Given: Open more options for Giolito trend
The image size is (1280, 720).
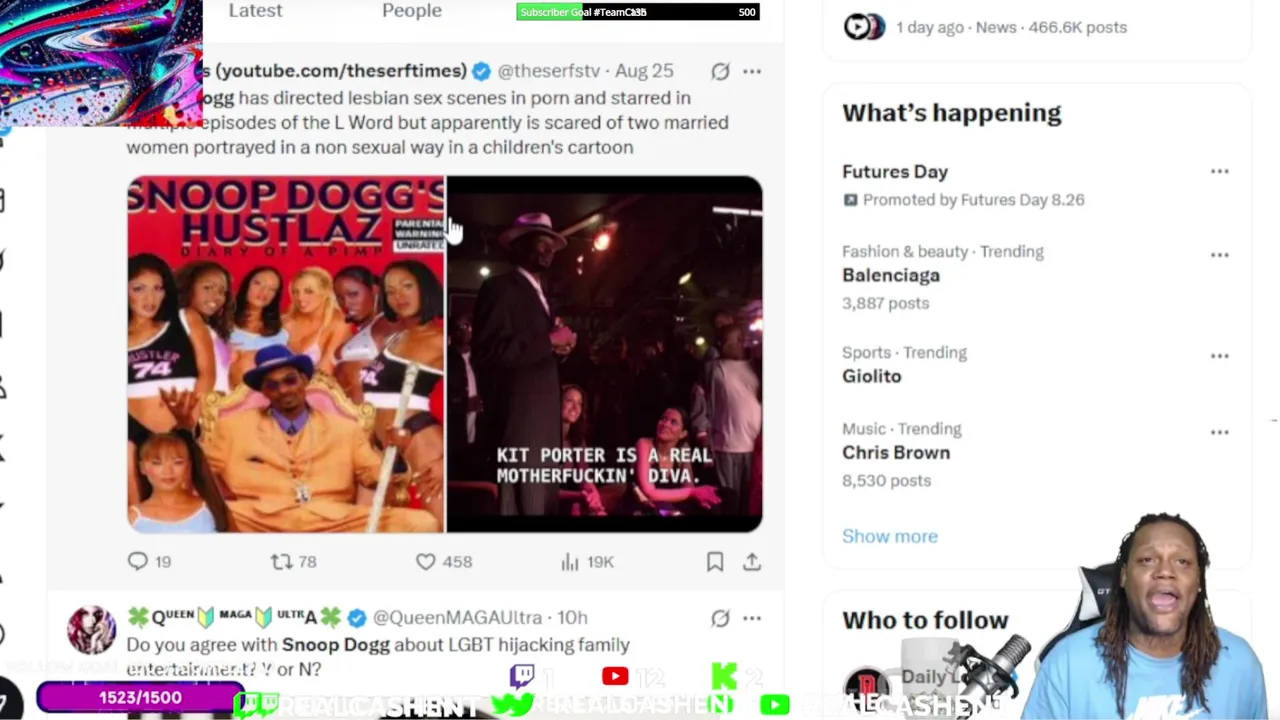Looking at the screenshot, I should tap(1219, 356).
